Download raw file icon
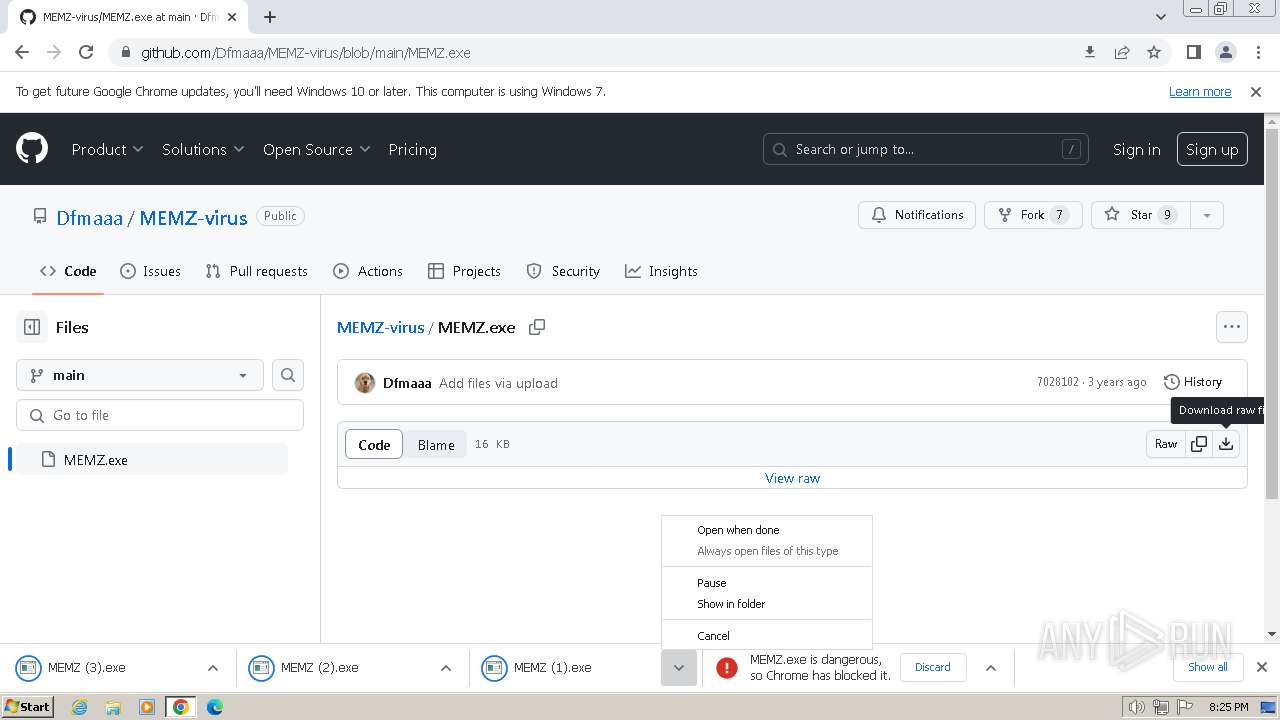Image resolution: width=1280 pixels, height=720 pixels. tap(1226, 444)
